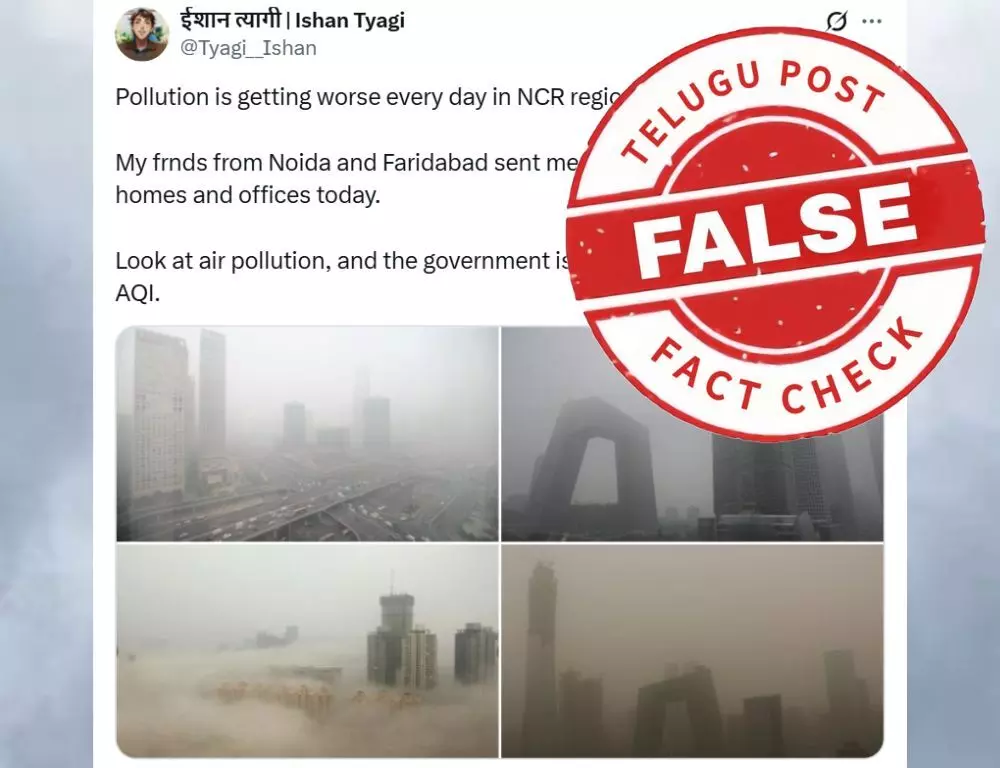
Task: Open the @Tyagi__Ishan handle link
Action: pos(248,48)
